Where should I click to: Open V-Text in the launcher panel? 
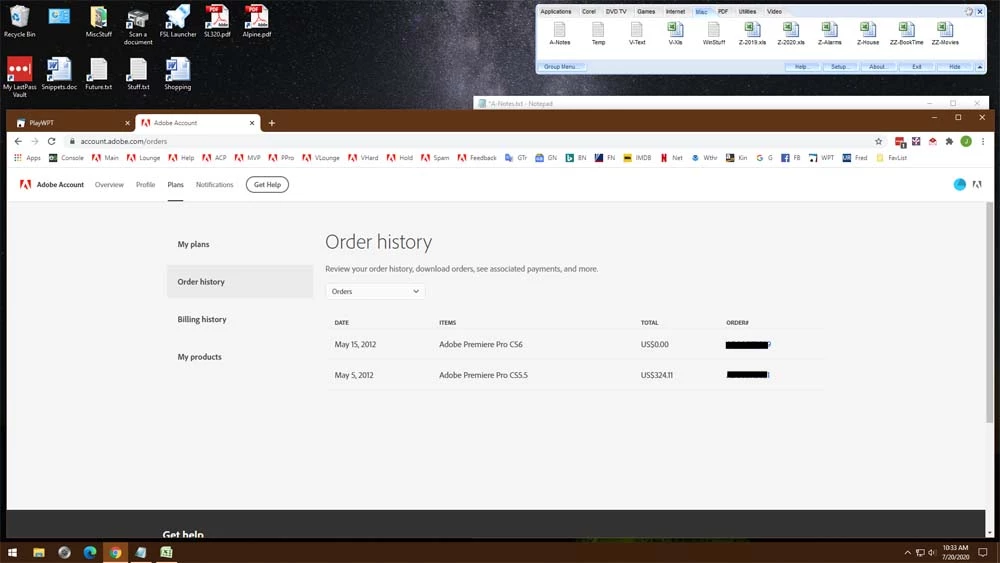[x=636, y=33]
